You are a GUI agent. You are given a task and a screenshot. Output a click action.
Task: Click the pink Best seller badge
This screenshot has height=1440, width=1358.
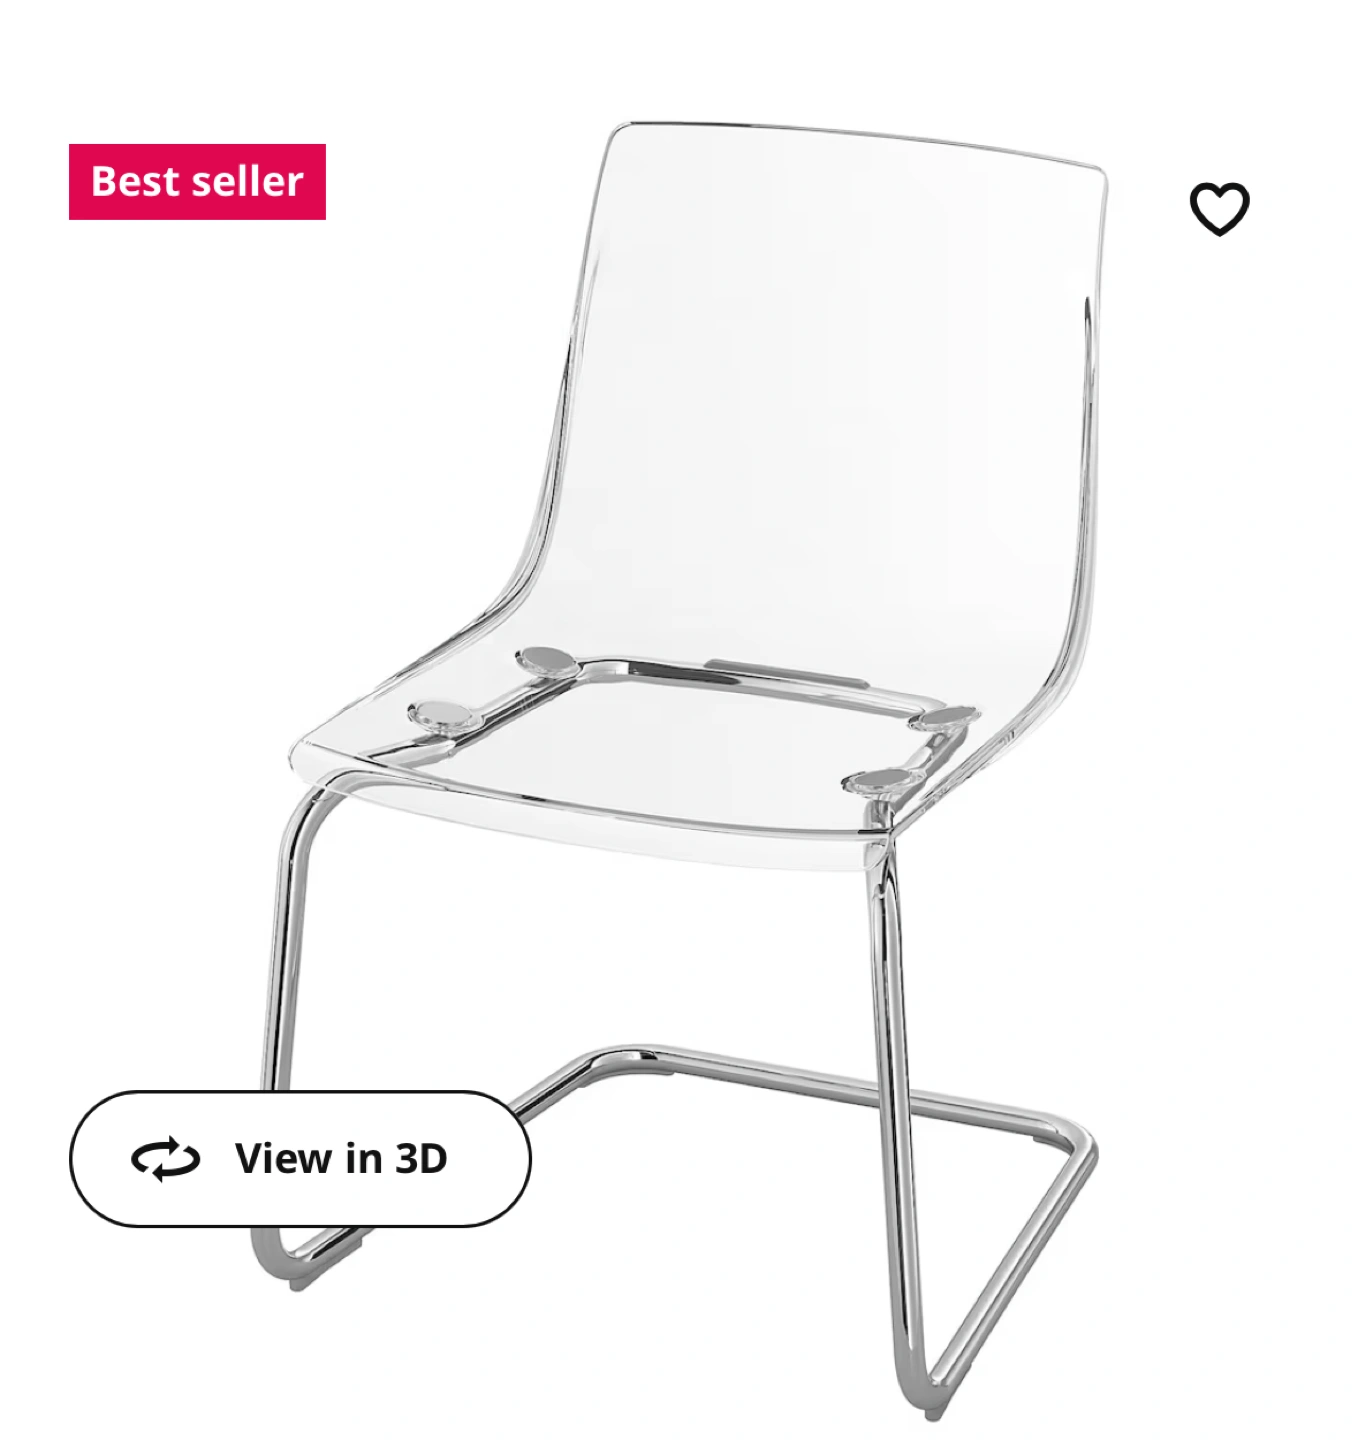click(x=197, y=181)
